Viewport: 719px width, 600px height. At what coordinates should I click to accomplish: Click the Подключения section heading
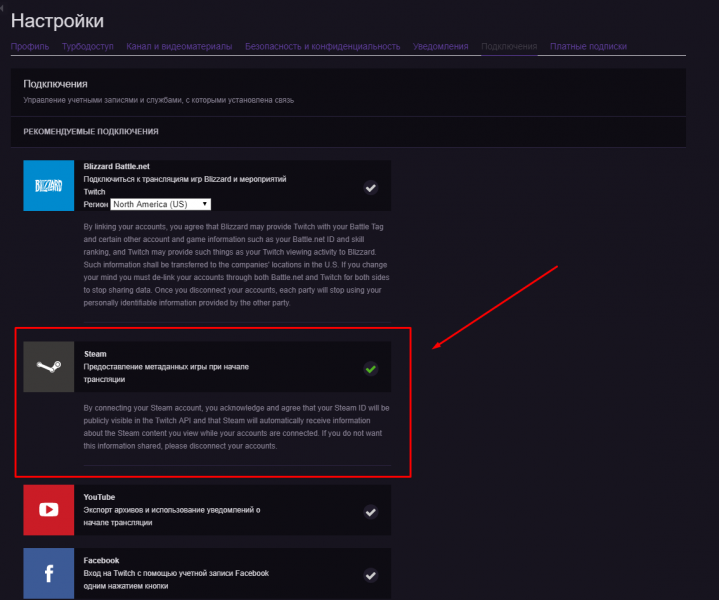coord(55,84)
